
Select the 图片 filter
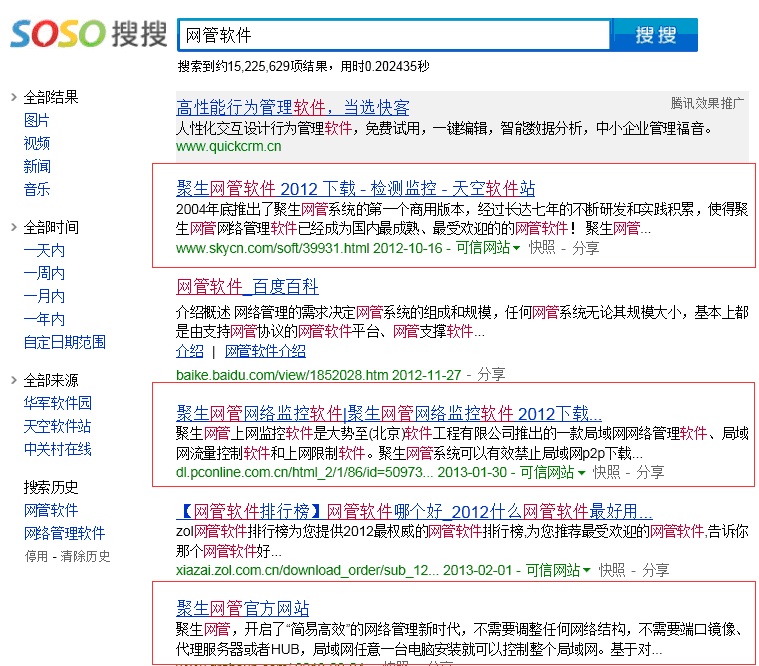[x=37, y=120]
